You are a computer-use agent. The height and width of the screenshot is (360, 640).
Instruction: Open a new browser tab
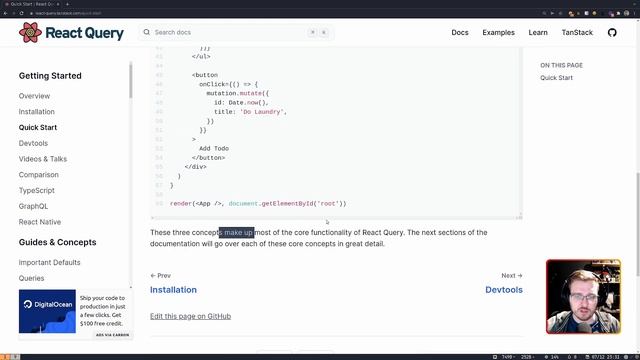pyautogui.click(x=67, y=4)
